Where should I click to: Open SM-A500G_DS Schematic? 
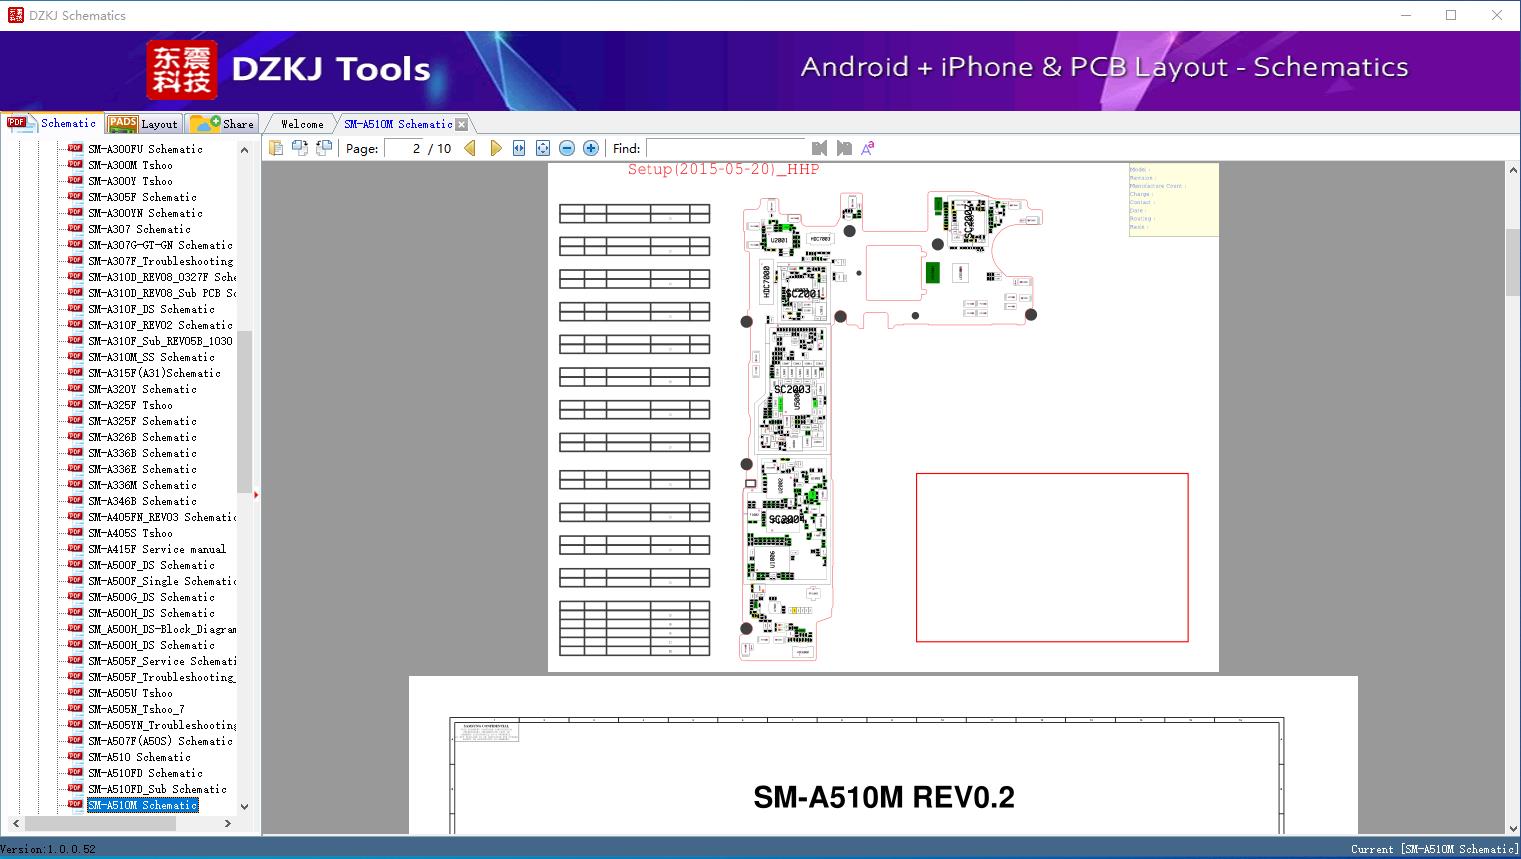[151, 597]
